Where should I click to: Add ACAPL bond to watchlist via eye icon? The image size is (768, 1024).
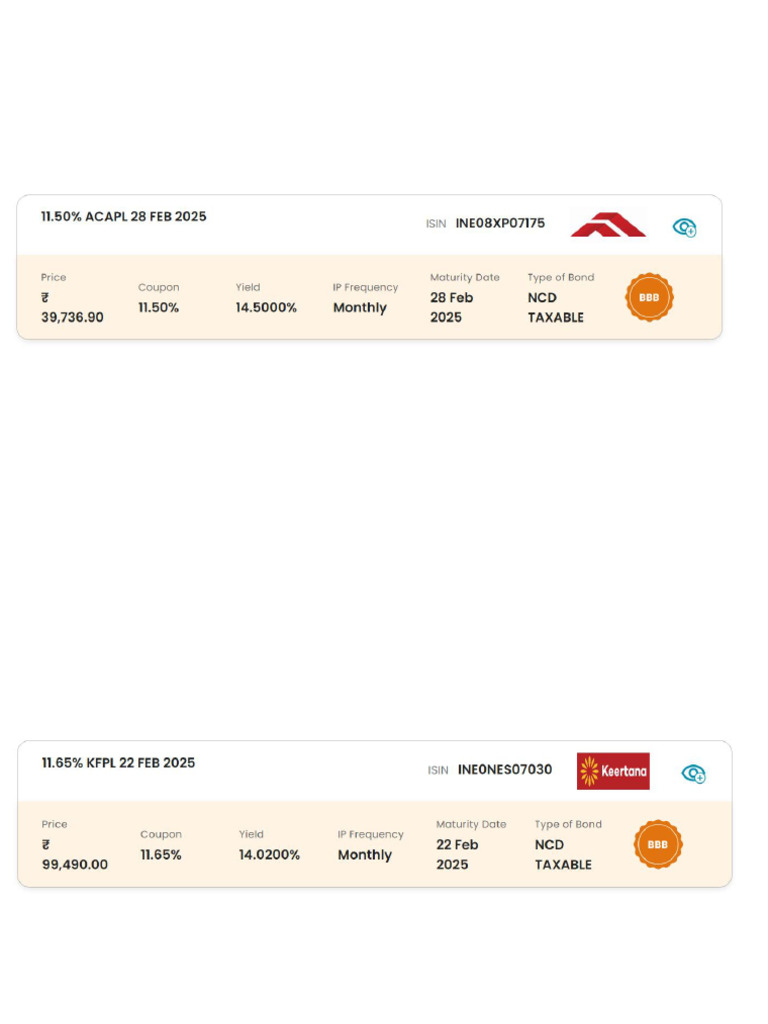point(684,227)
